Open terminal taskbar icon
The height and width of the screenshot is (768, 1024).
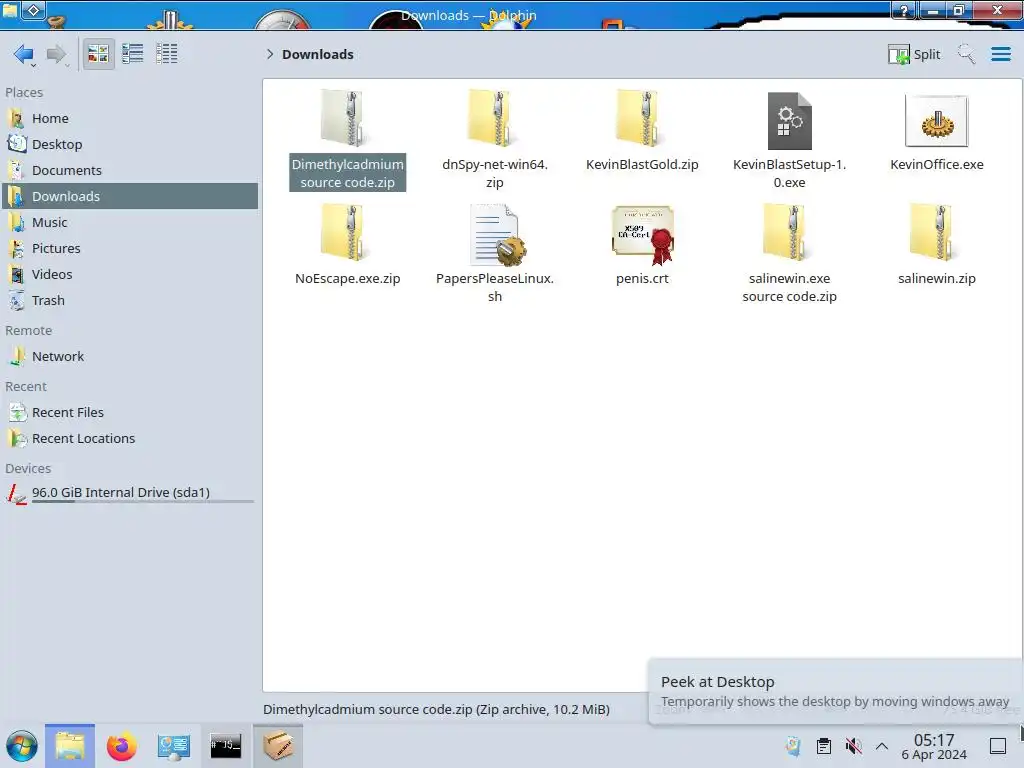[225, 746]
